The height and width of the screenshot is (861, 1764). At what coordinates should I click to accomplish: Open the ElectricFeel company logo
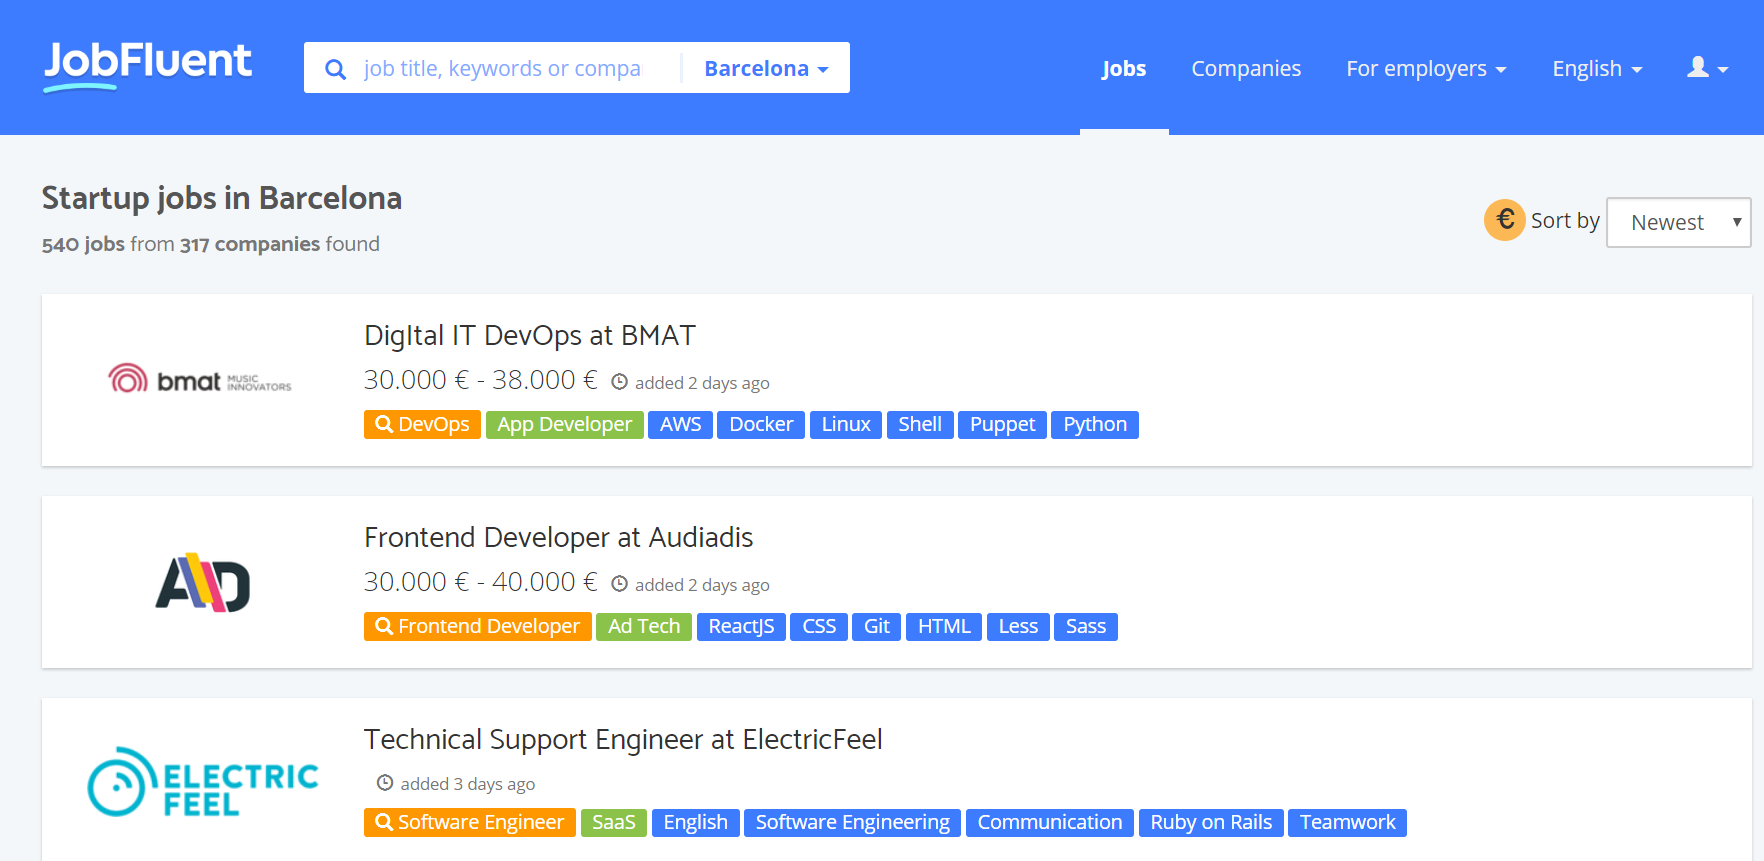point(203,782)
